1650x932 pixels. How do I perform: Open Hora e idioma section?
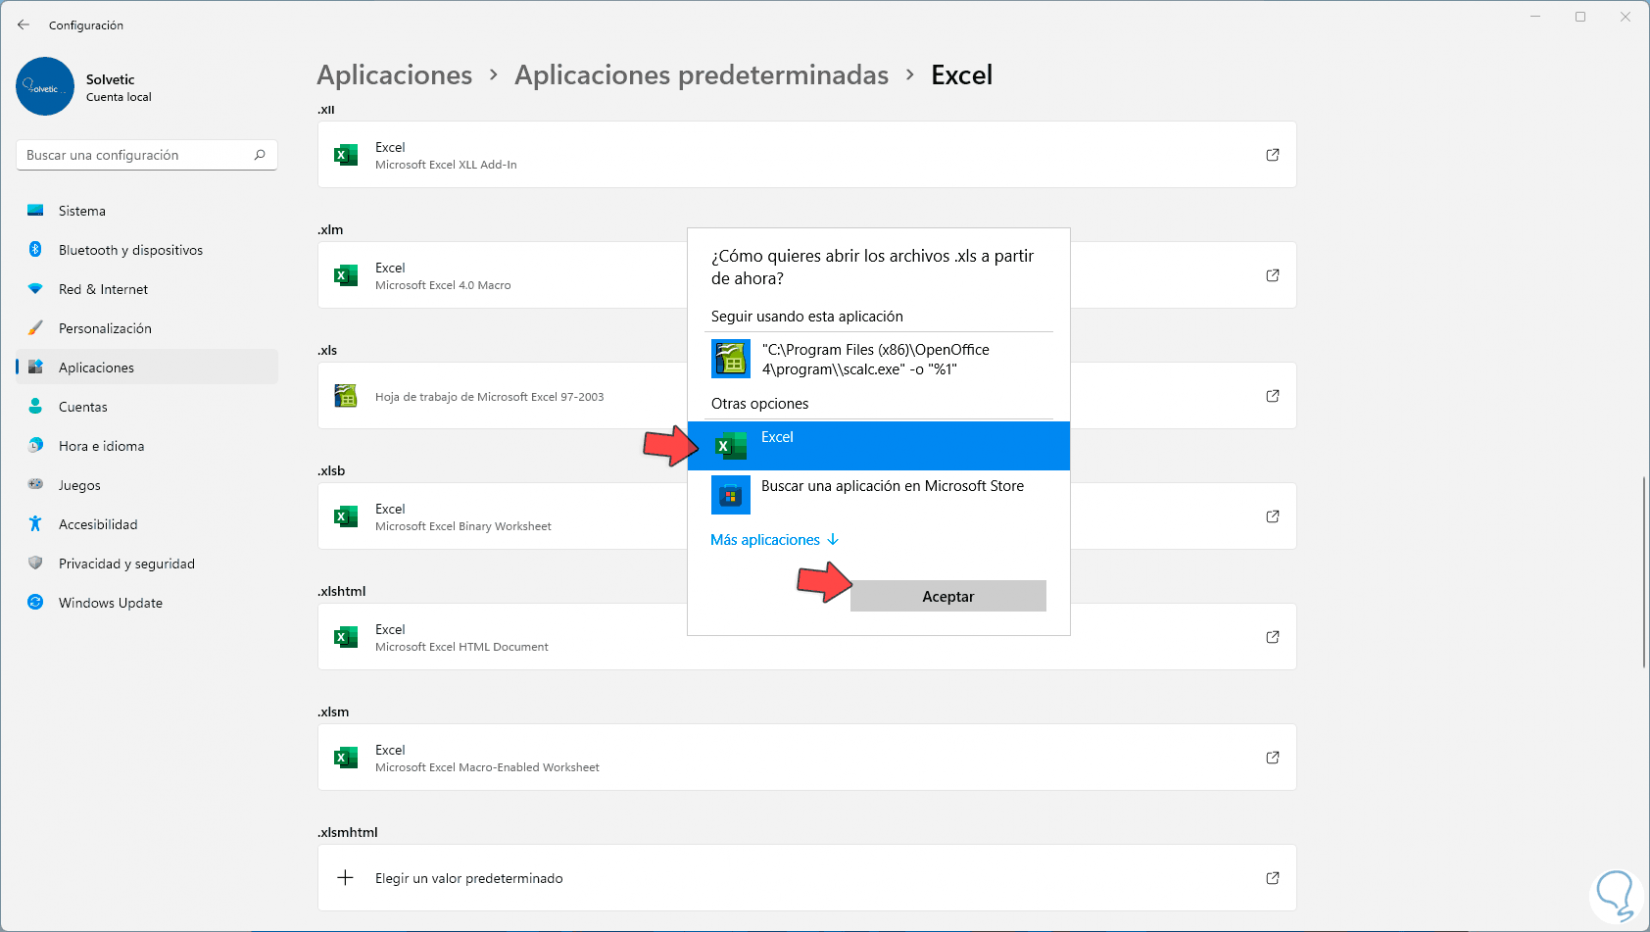(147, 446)
